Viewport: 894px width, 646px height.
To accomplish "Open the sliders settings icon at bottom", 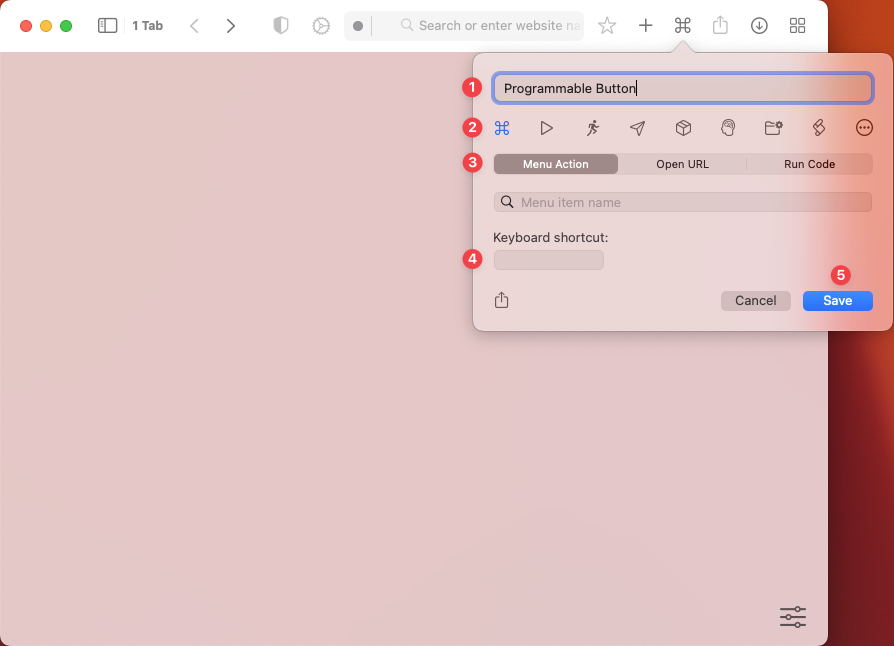I will pos(792,617).
